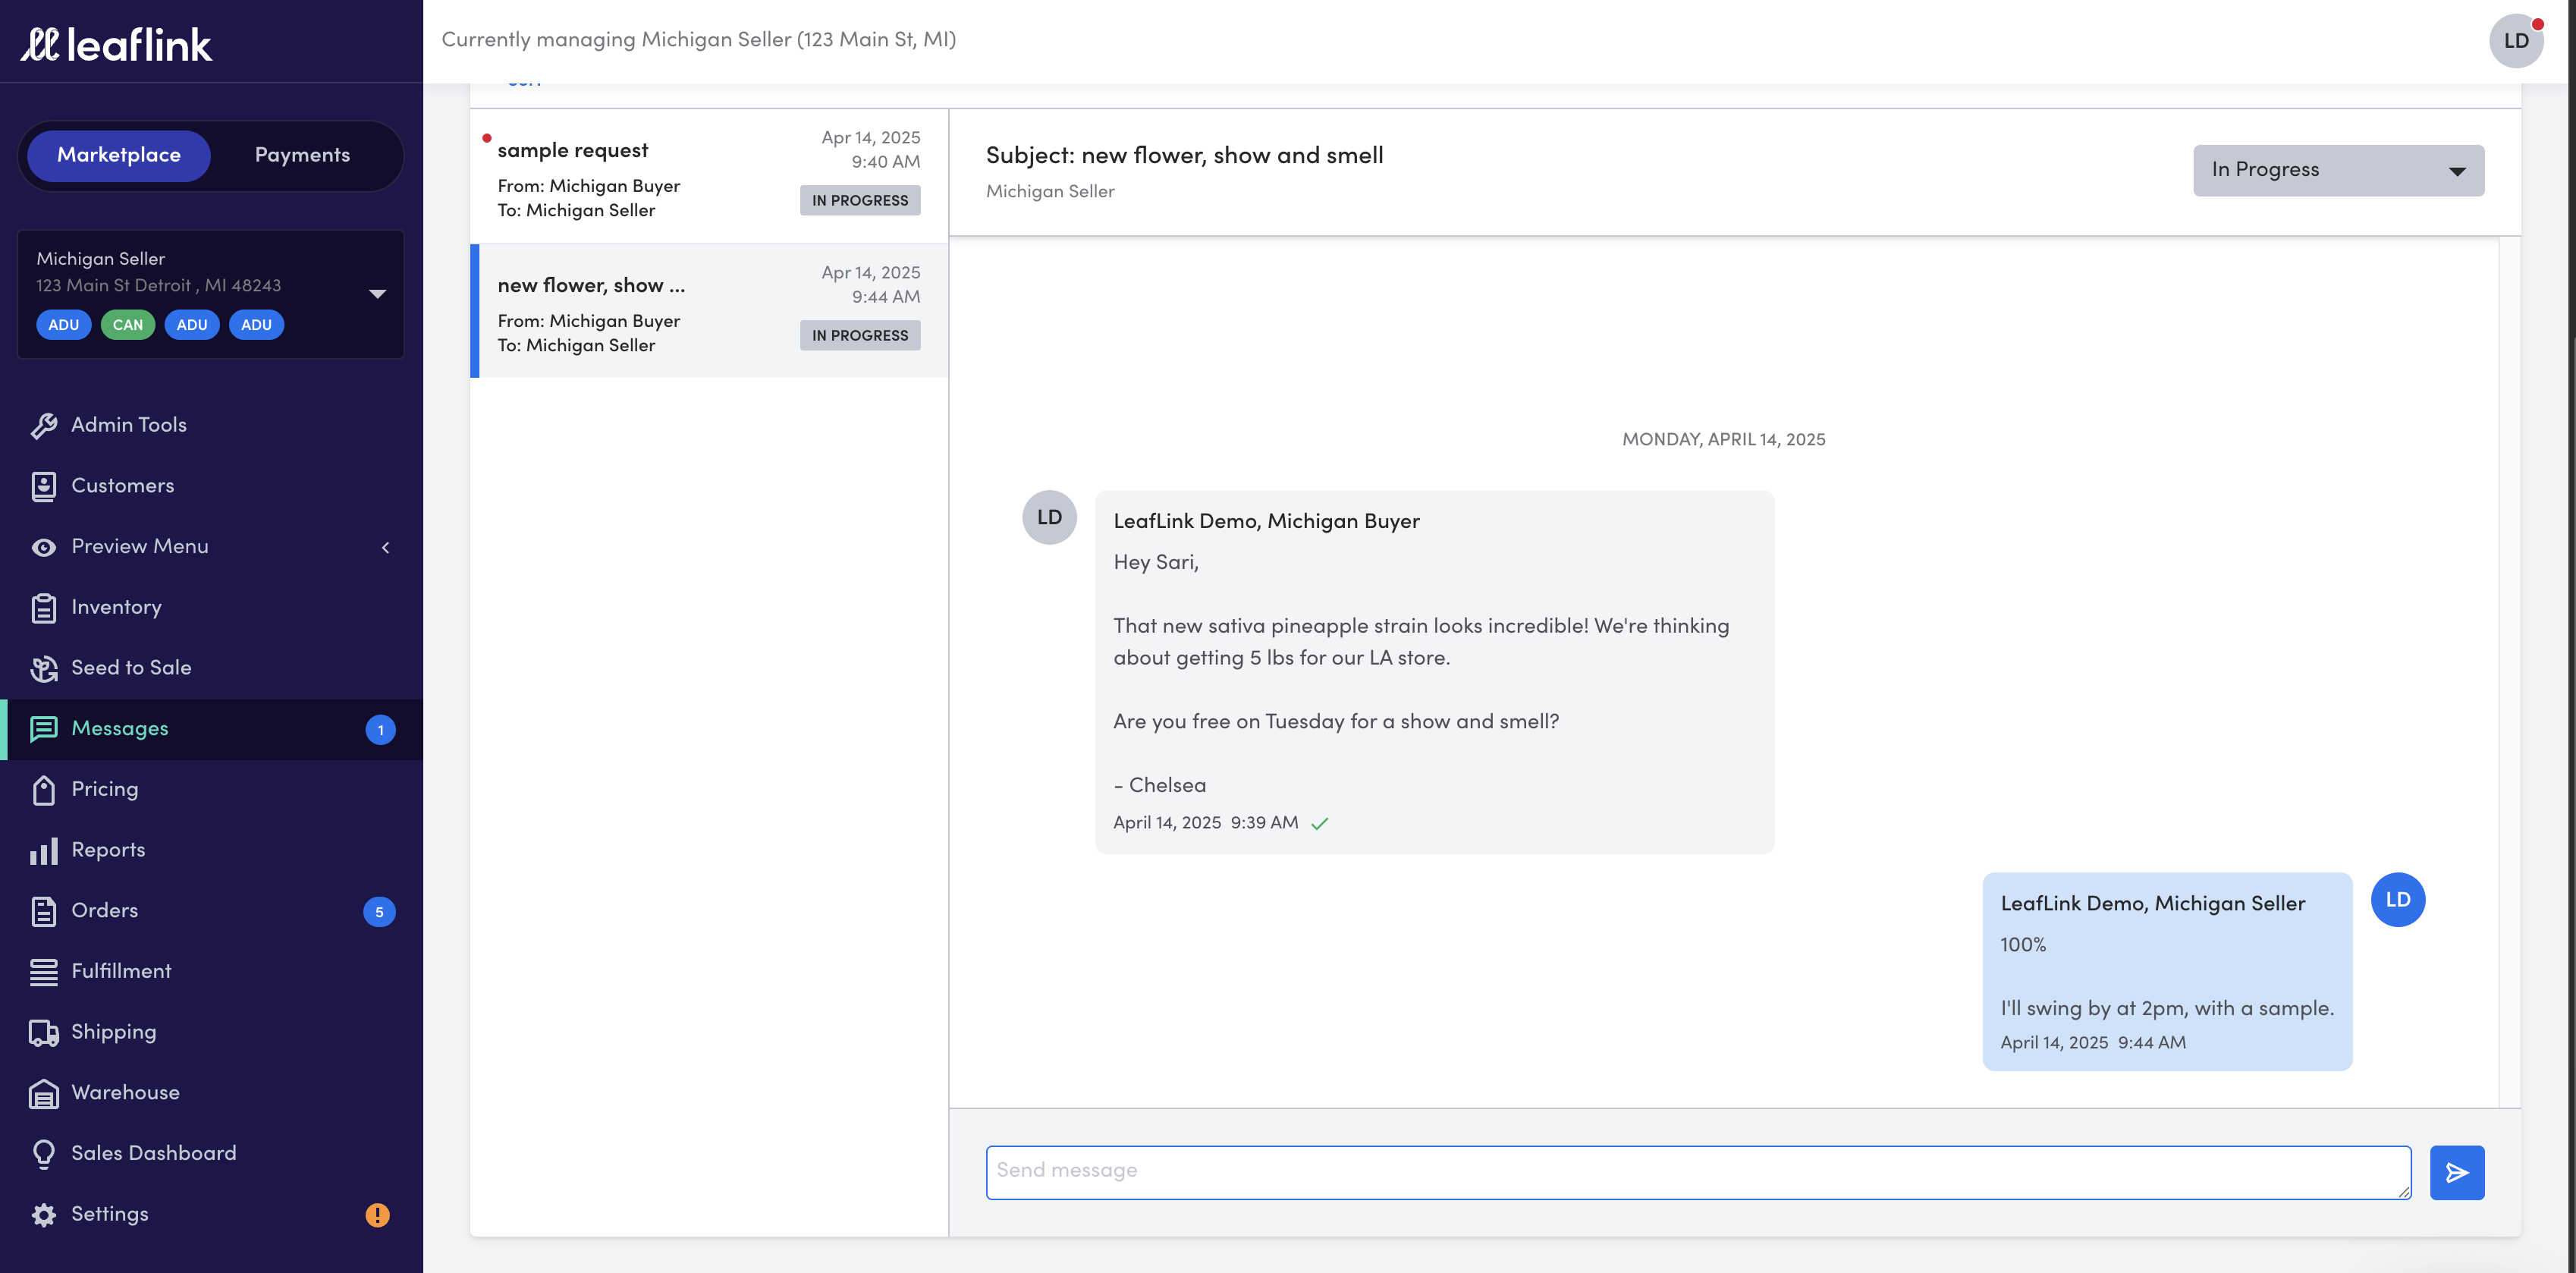Click the Shipping truck icon
This screenshot has width=2576, height=1273.
44,1033
